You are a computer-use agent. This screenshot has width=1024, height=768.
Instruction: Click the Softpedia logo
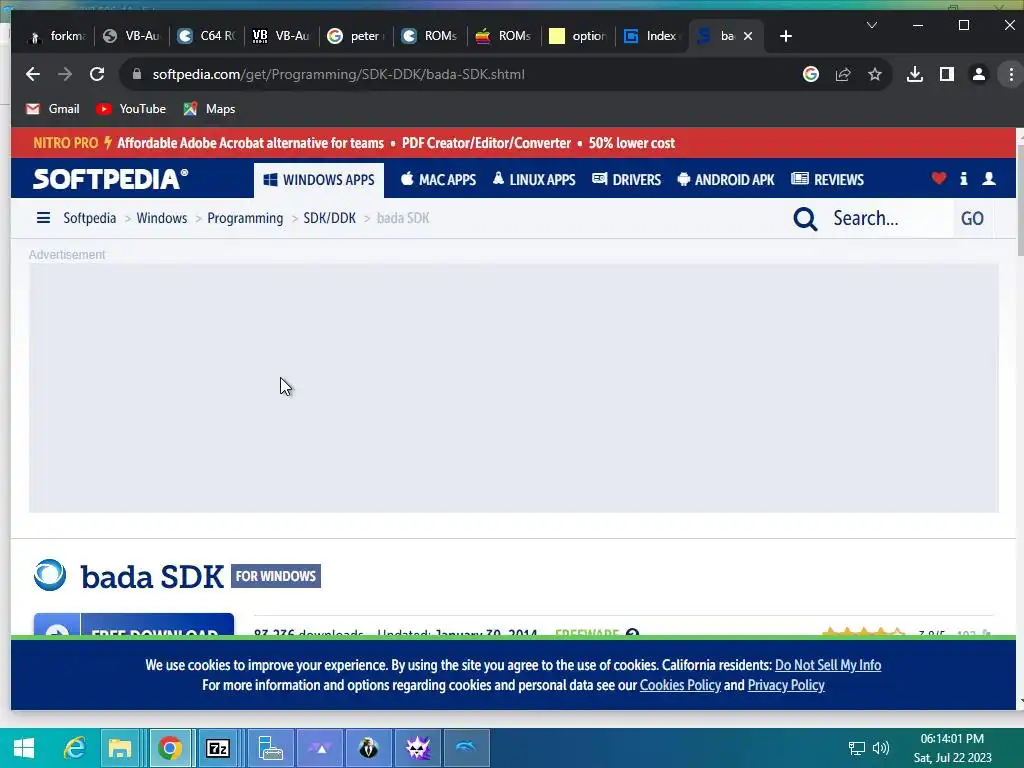point(110,179)
